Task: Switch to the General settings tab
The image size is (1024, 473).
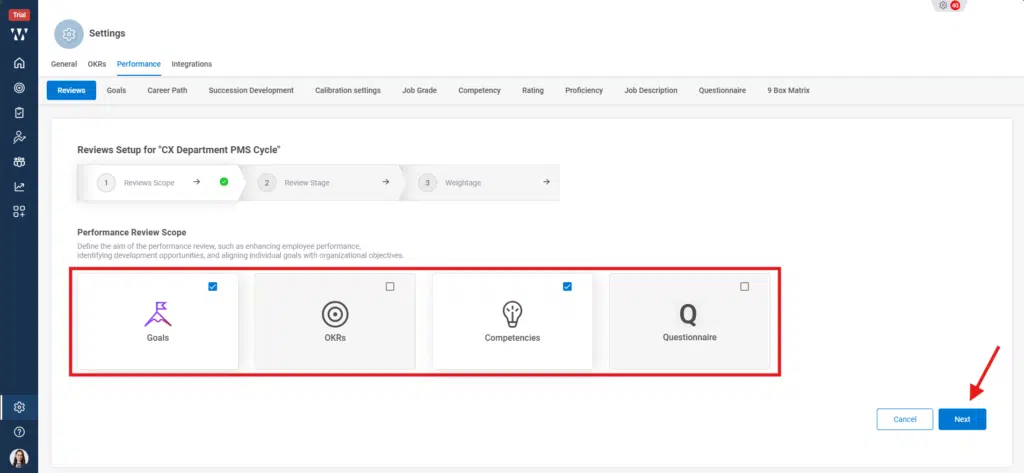Action: click(x=64, y=64)
